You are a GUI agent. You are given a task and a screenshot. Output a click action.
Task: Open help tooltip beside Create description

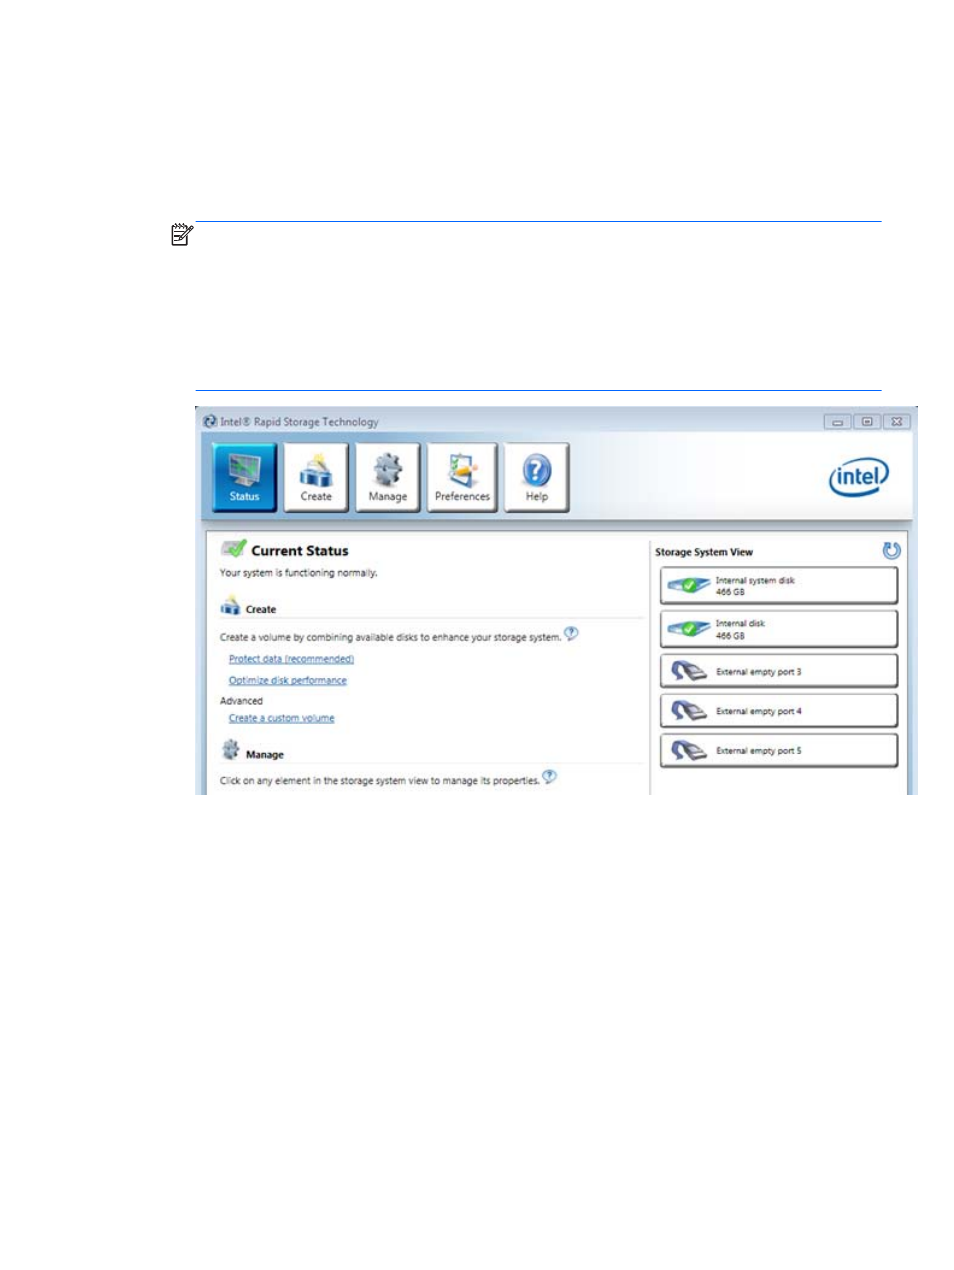(571, 633)
